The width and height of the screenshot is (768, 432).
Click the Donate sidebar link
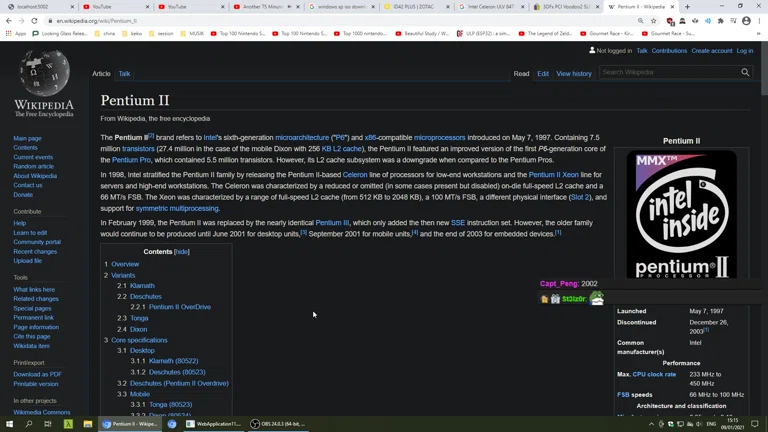pos(23,195)
